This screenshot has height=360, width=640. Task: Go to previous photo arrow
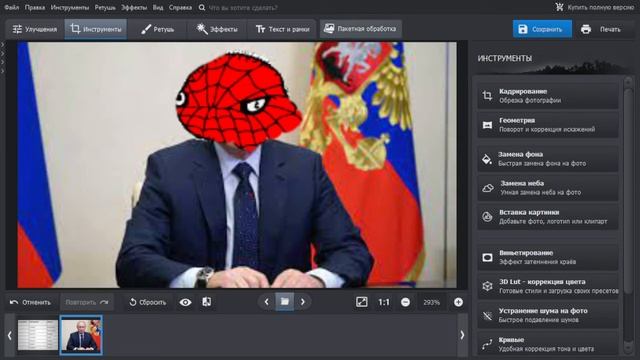click(267, 302)
